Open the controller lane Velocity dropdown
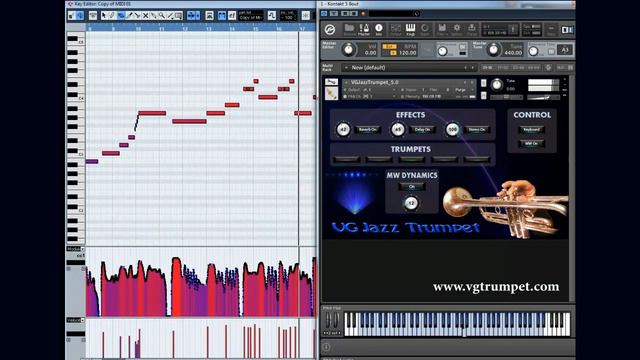Viewport: 640px width, 360px height. coord(76,320)
